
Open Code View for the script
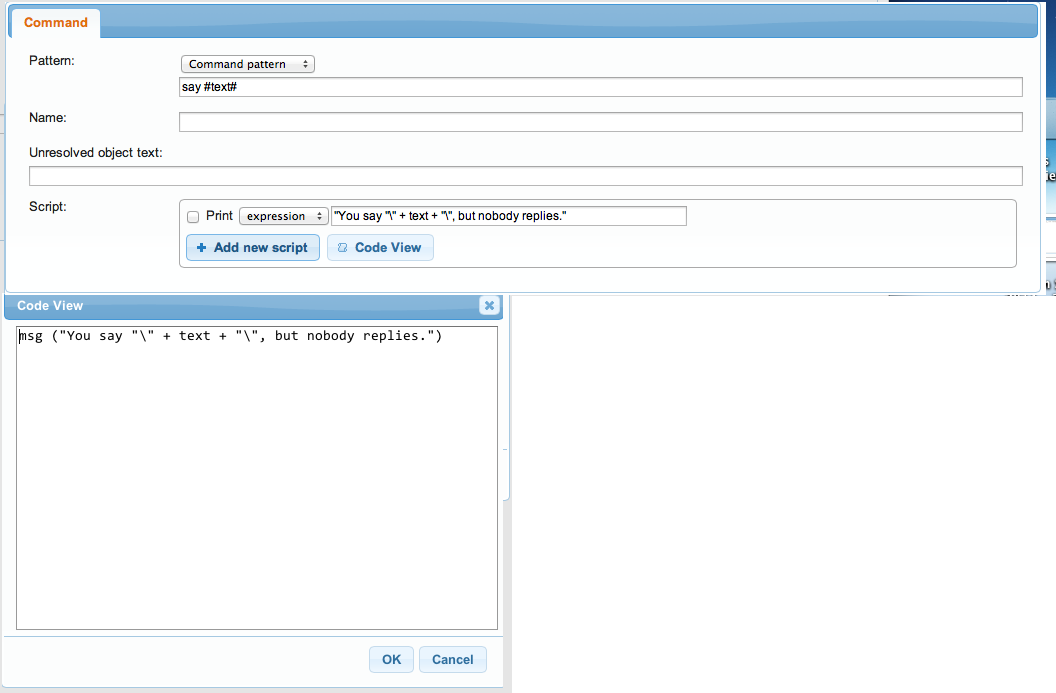click(x=380, y=247)
